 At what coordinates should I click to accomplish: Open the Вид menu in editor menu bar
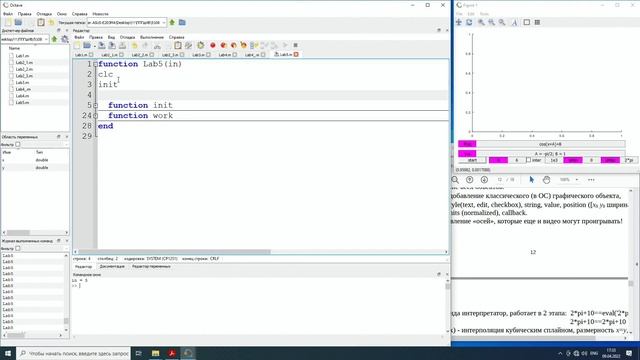coord(111,37)
